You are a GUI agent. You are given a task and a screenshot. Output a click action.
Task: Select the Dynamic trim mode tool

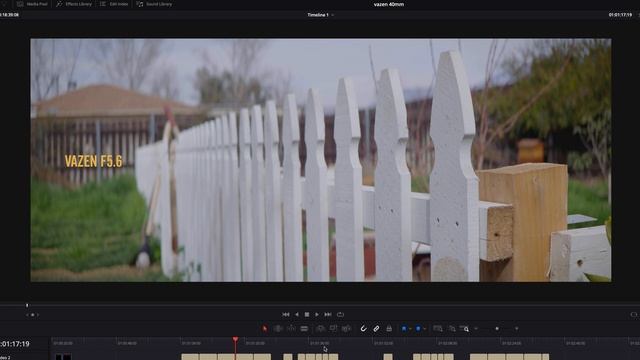point(291,329)
